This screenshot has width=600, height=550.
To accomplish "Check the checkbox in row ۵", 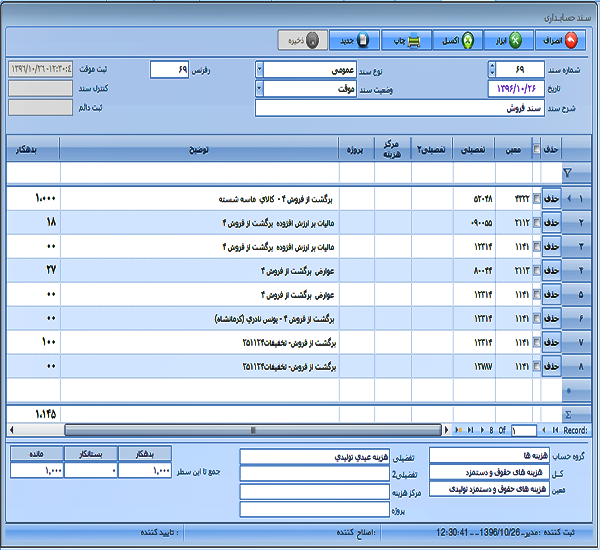I will [x=536, y=294].
